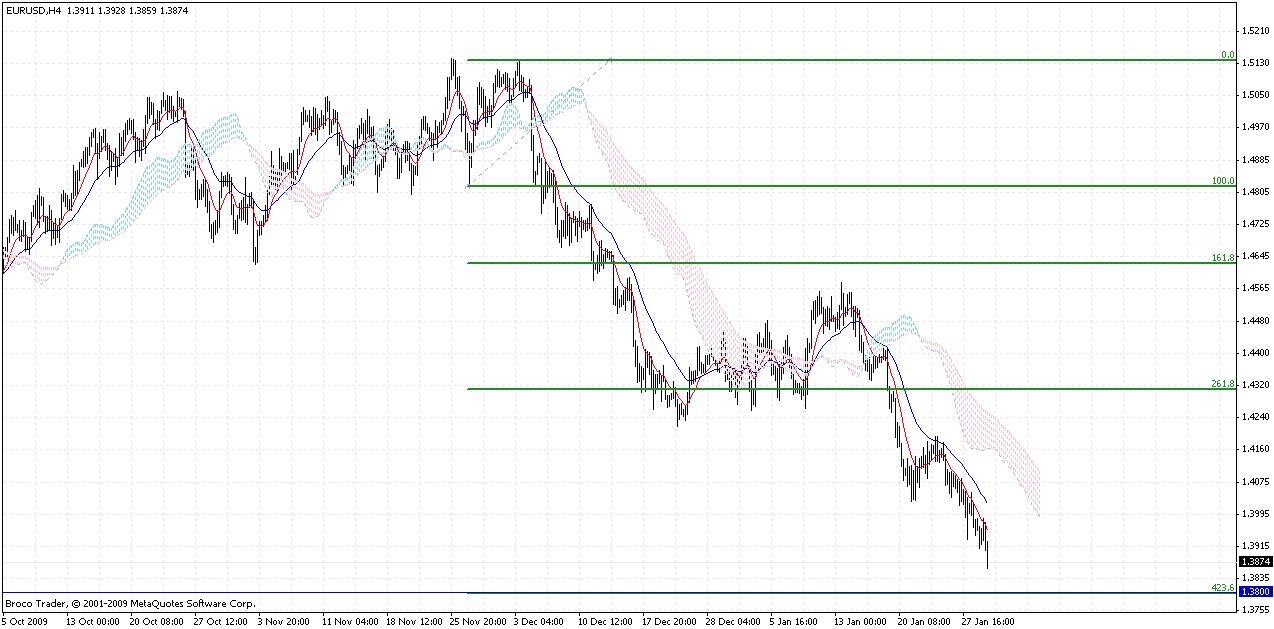Click the 5 Oct 2009 date label

(26, 621)
